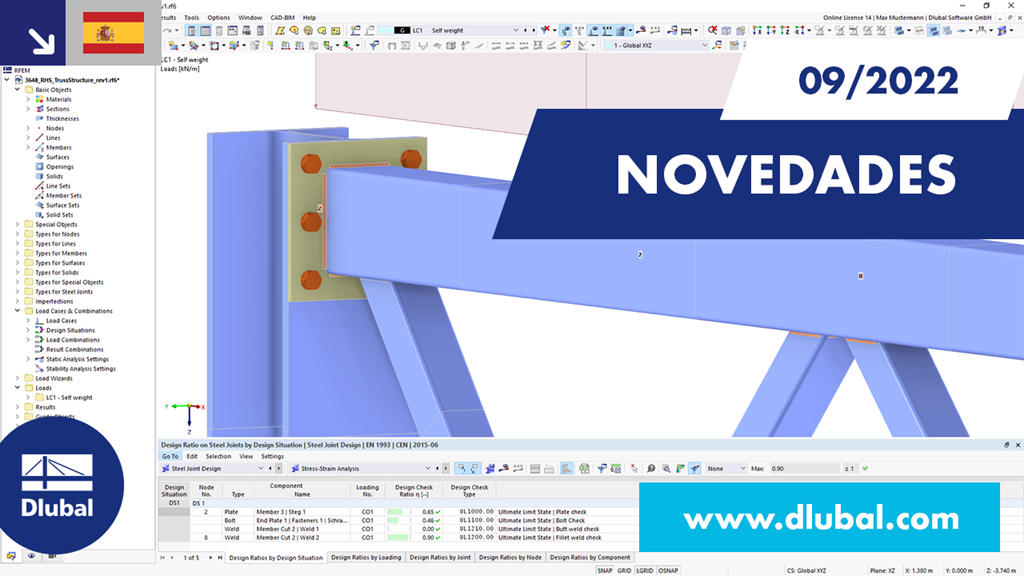Click the Materials icon in navigator

point(39,99)
